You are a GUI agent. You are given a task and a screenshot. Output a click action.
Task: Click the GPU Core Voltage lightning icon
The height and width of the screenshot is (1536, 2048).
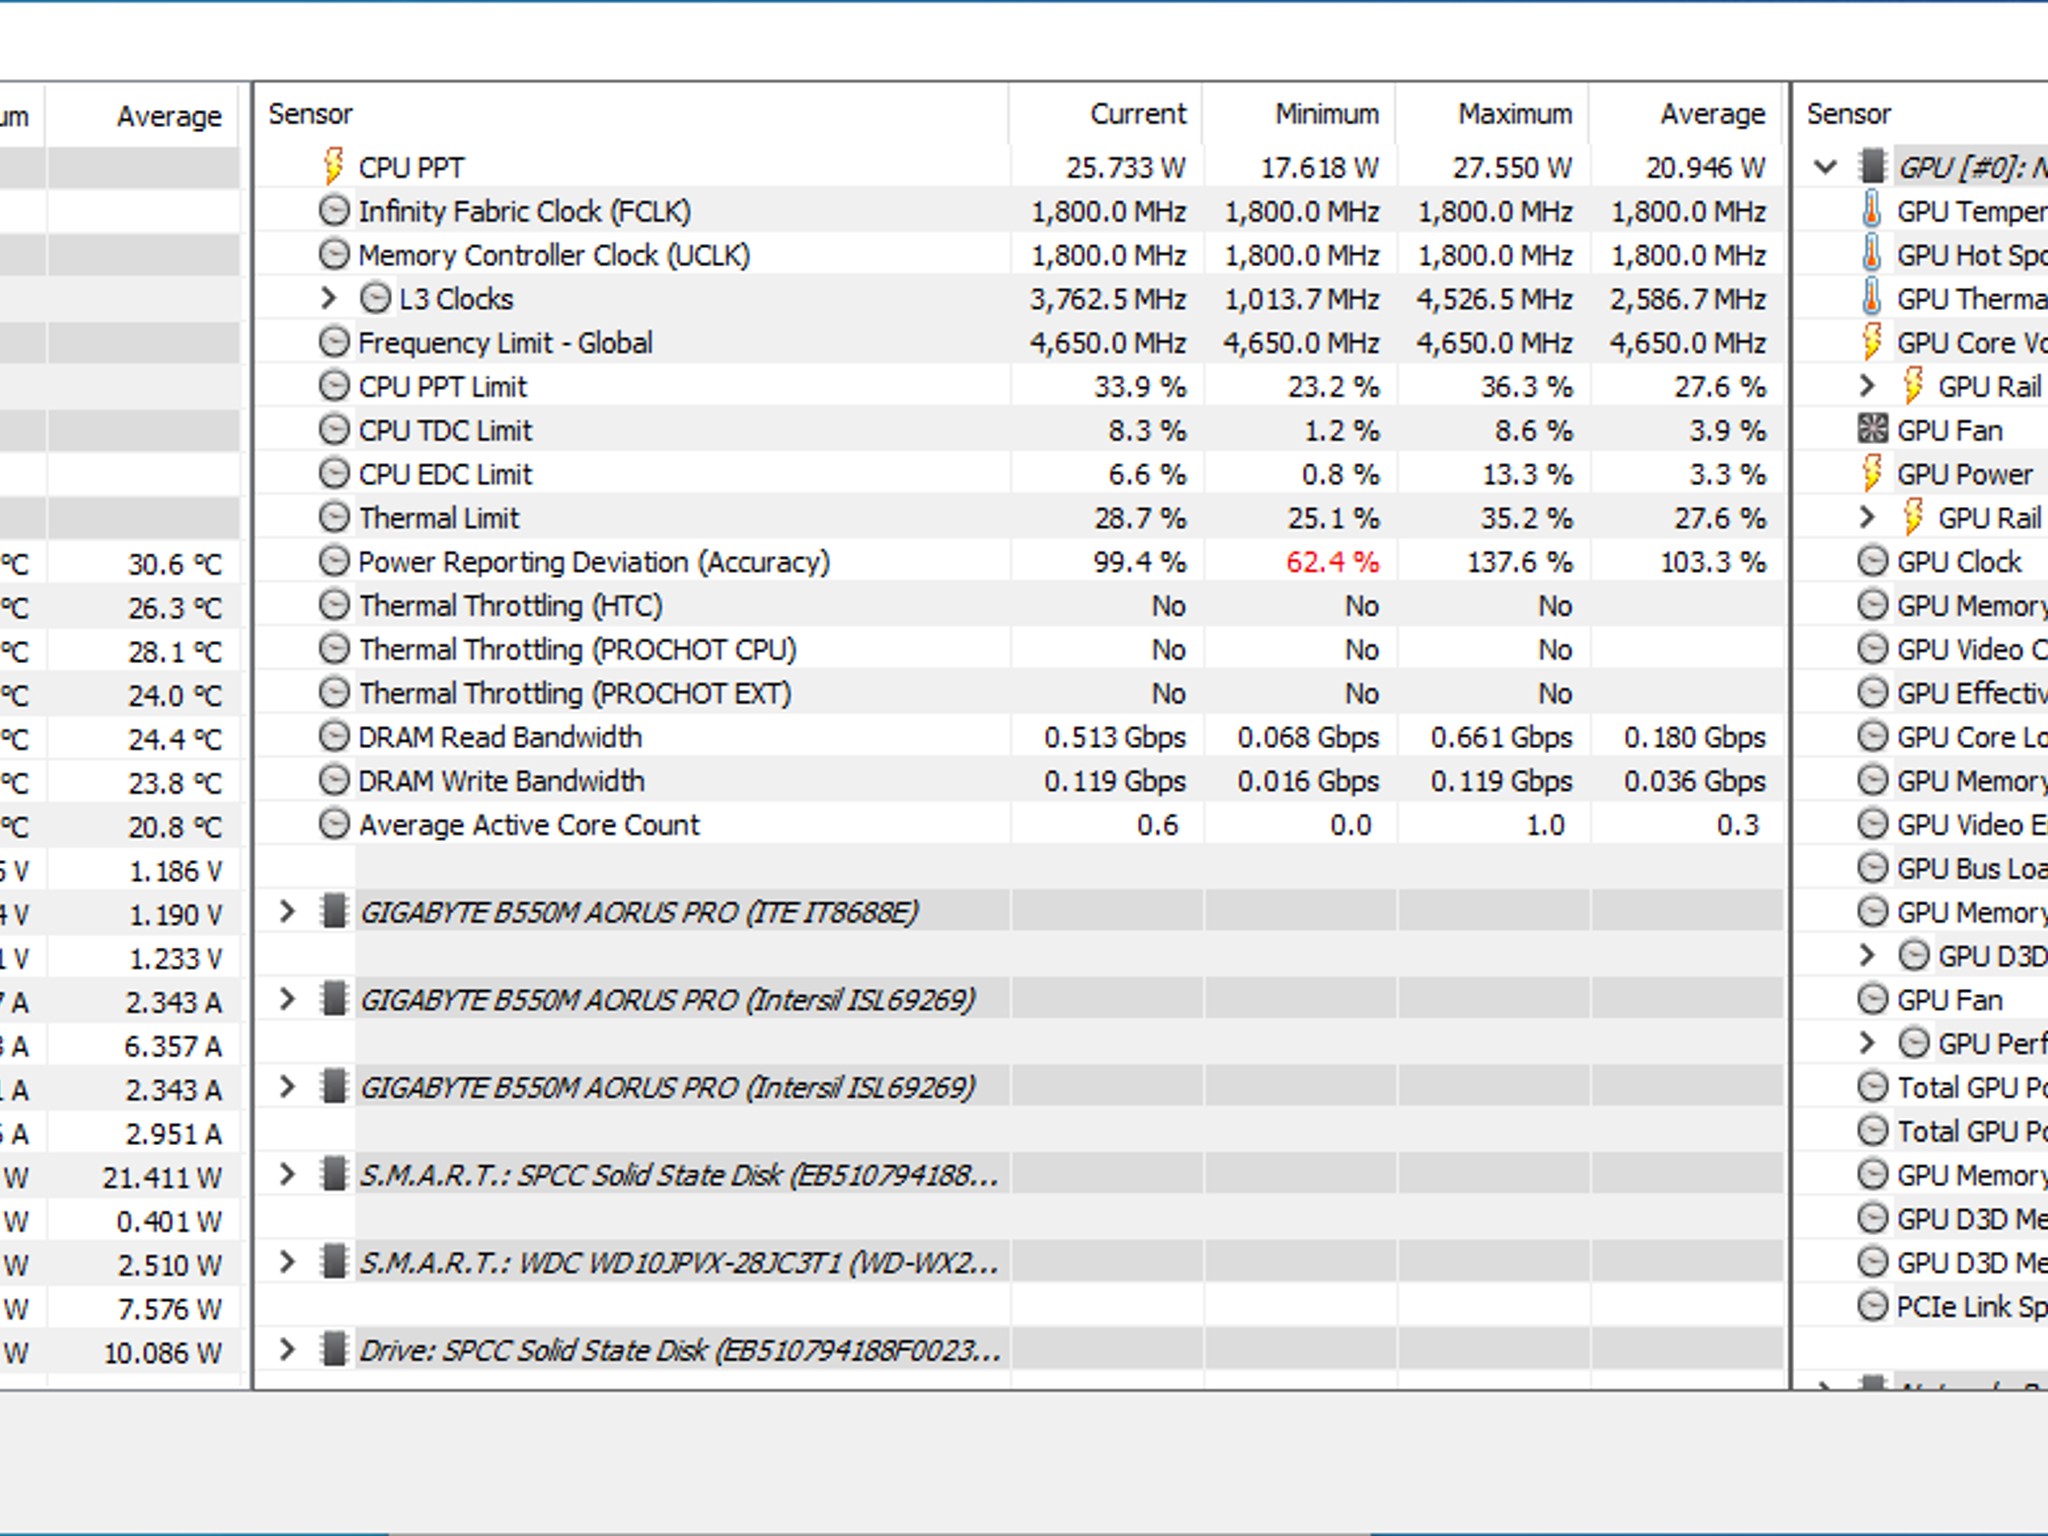pyautogui.click(x=1872, y=342)
